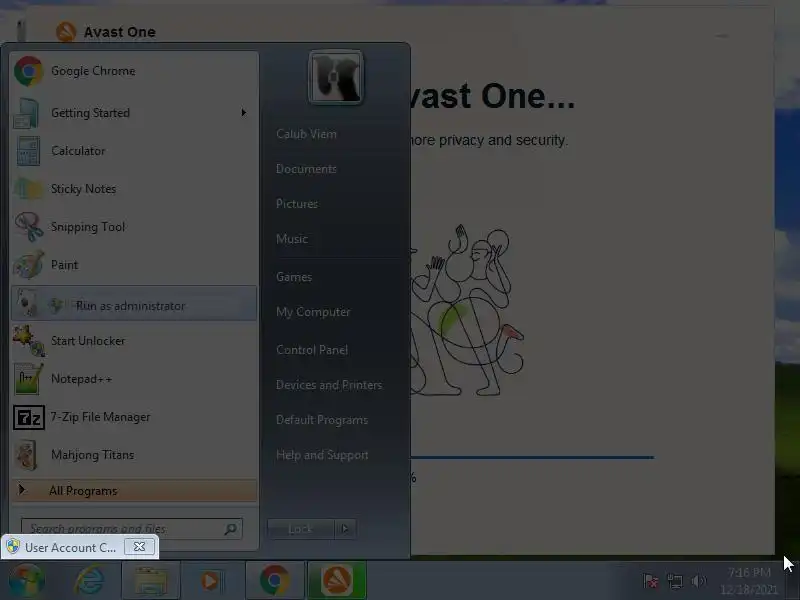The height and width of the screenshot is (600, 800).
Task: Expand the Getting Started submenu arrow
Action: 243,112
